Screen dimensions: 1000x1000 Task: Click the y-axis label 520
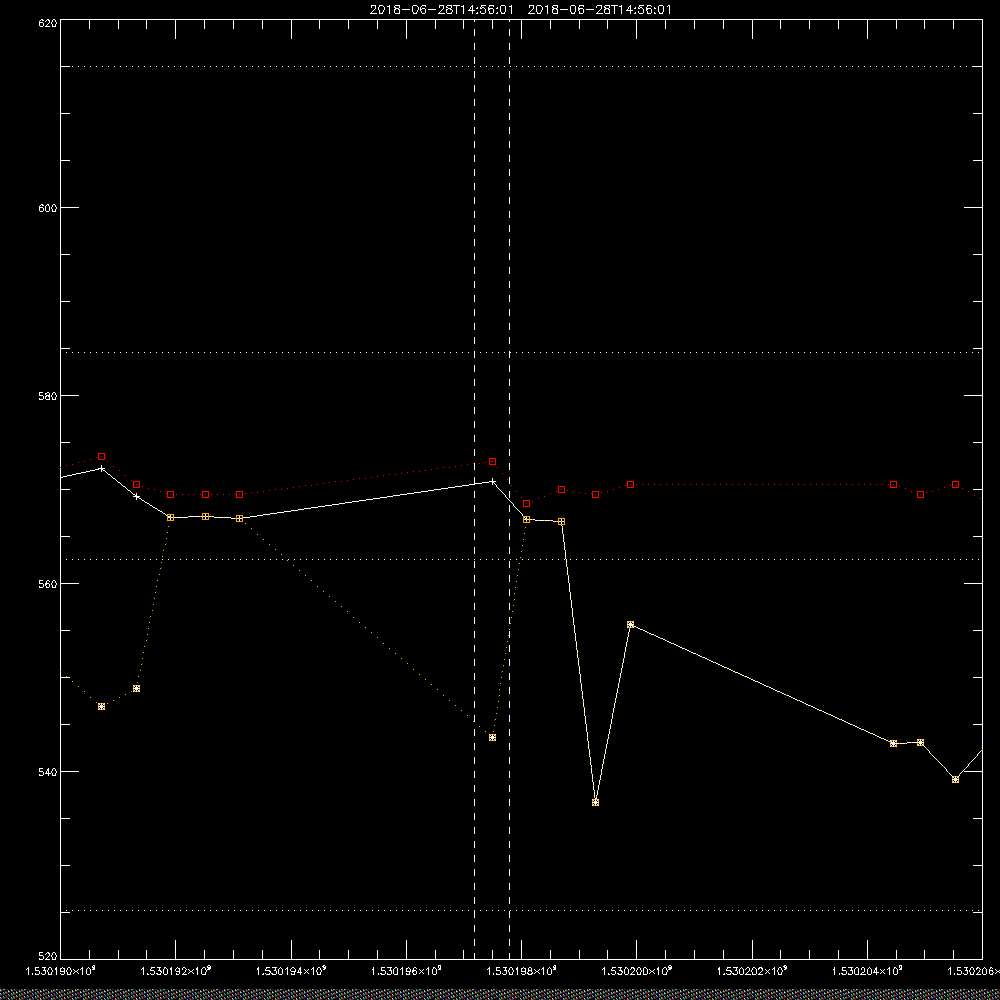[48, 957]
